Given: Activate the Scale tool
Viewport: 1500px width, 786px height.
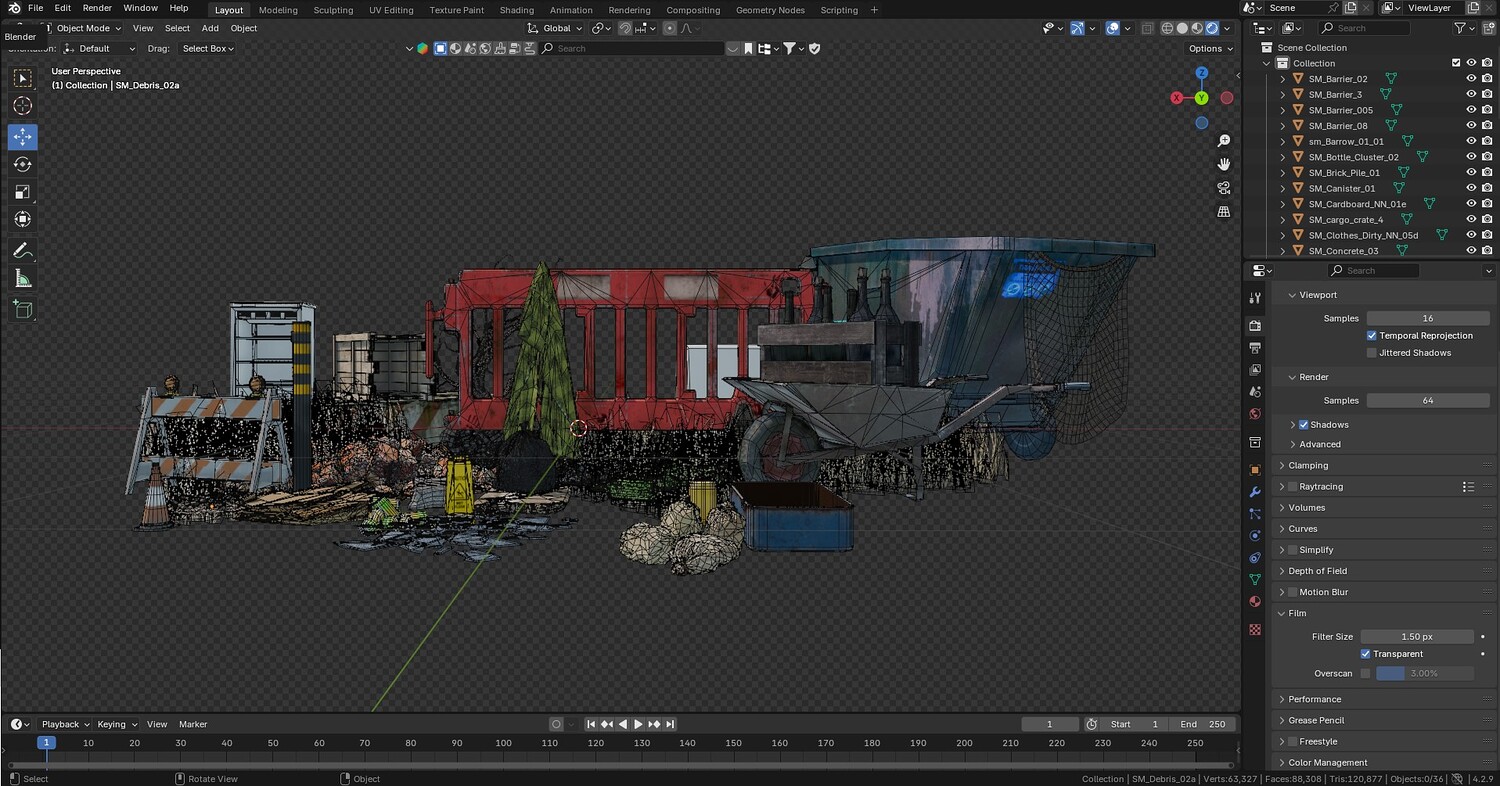Looking at the screenshot, I should point(23,192).
